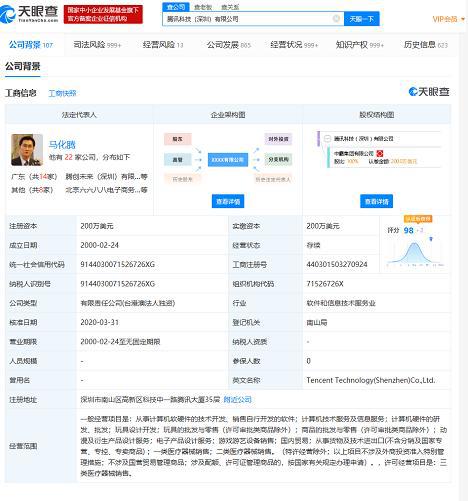Image resolution: width=468 pixels, height=501 pixels.
Task: Click 查看详情 under the 股权结构图
Action: click(x=376, y=201)
